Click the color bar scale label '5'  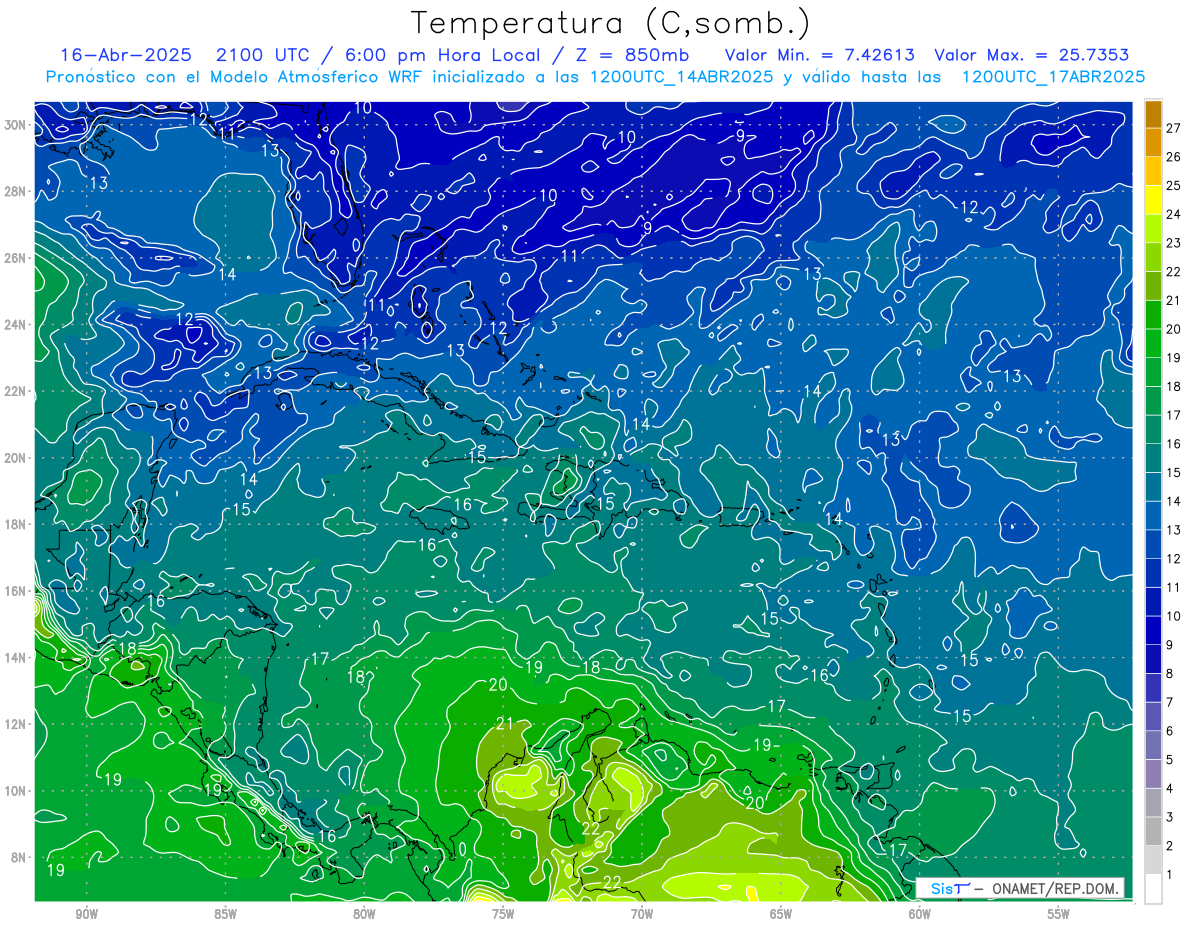click(x=1170, y=760)
